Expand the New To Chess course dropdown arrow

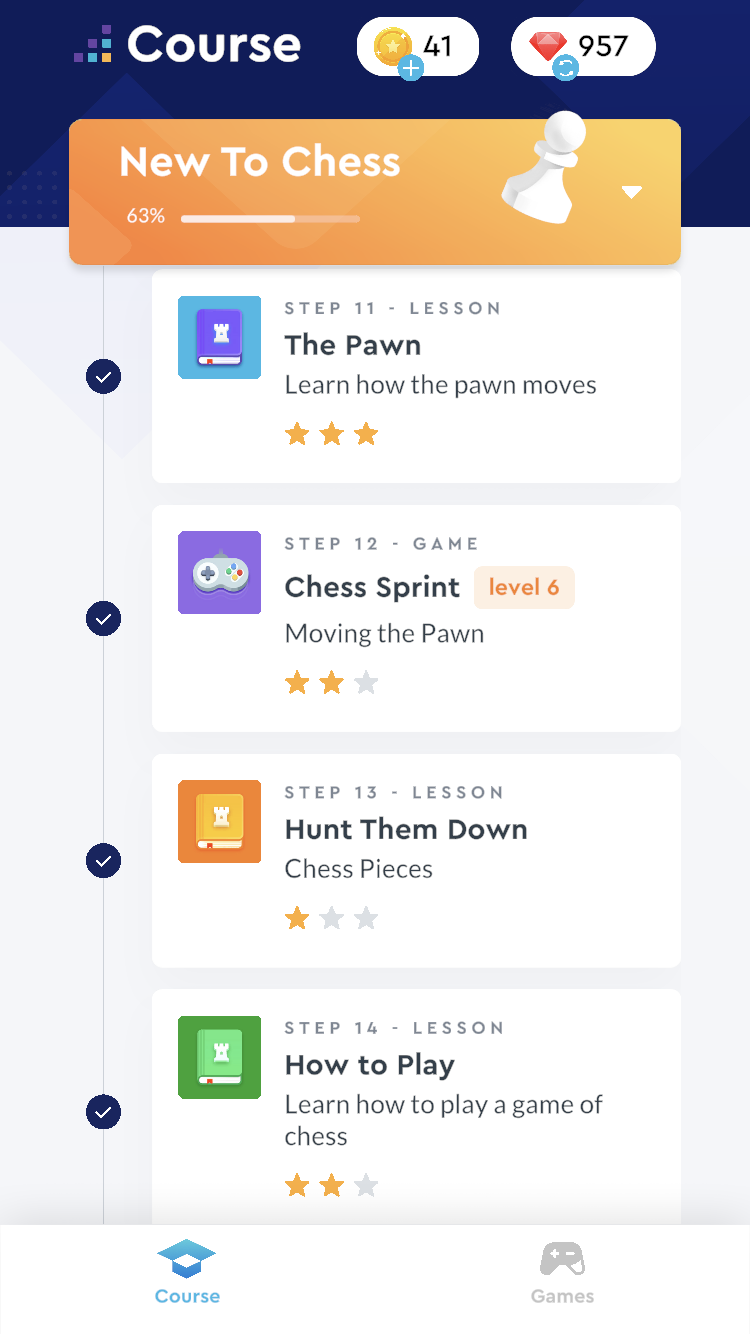coord(631,192)
